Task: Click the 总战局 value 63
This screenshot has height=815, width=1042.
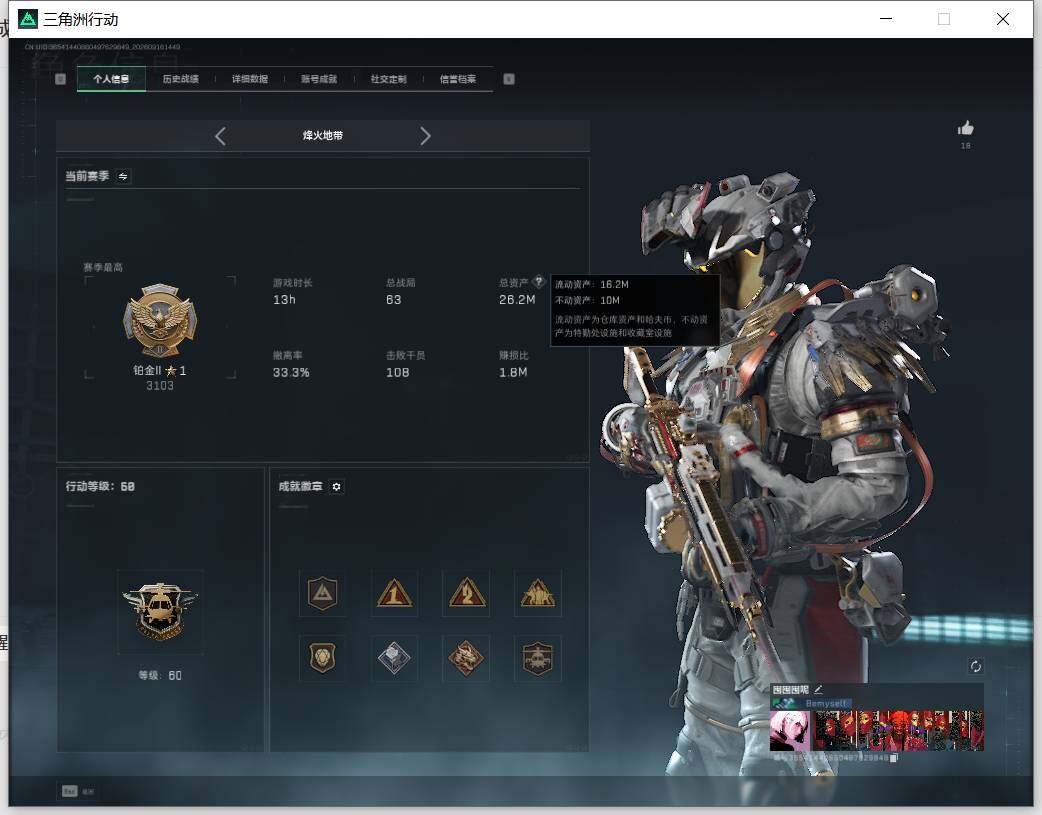Action: 393,300
